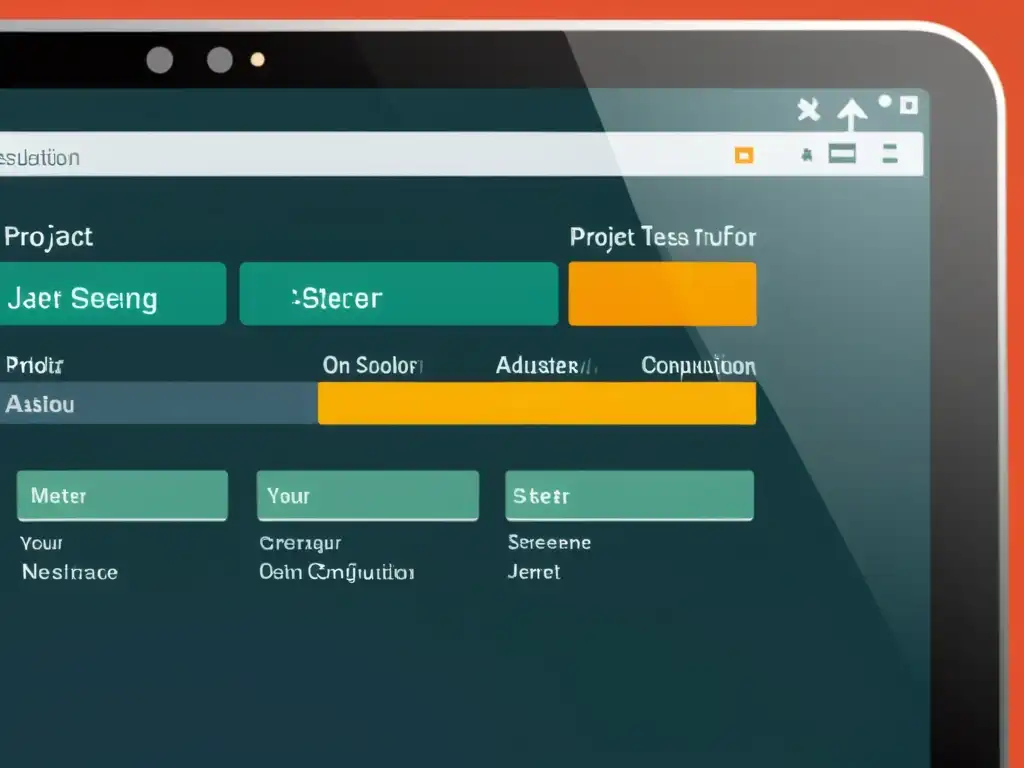
Task: Enable the Stecer option
Action: [x=397, y=294]
